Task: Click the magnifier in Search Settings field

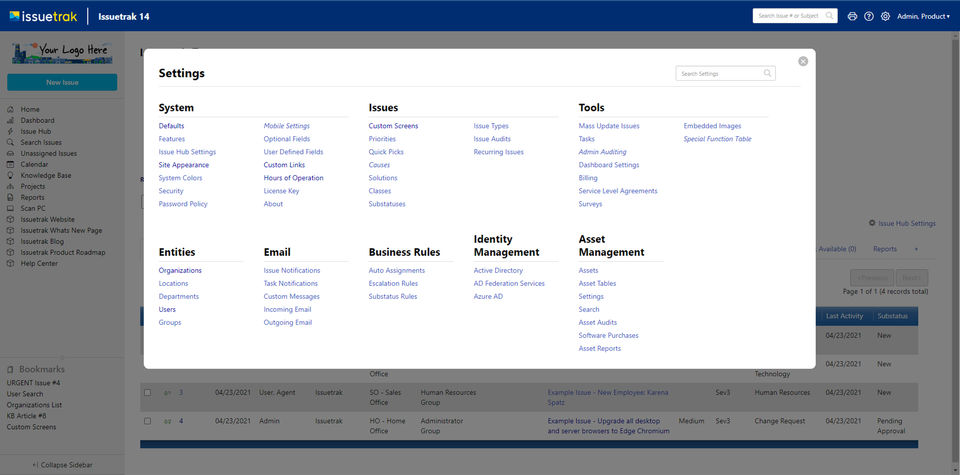Action: tap(767, 73)
